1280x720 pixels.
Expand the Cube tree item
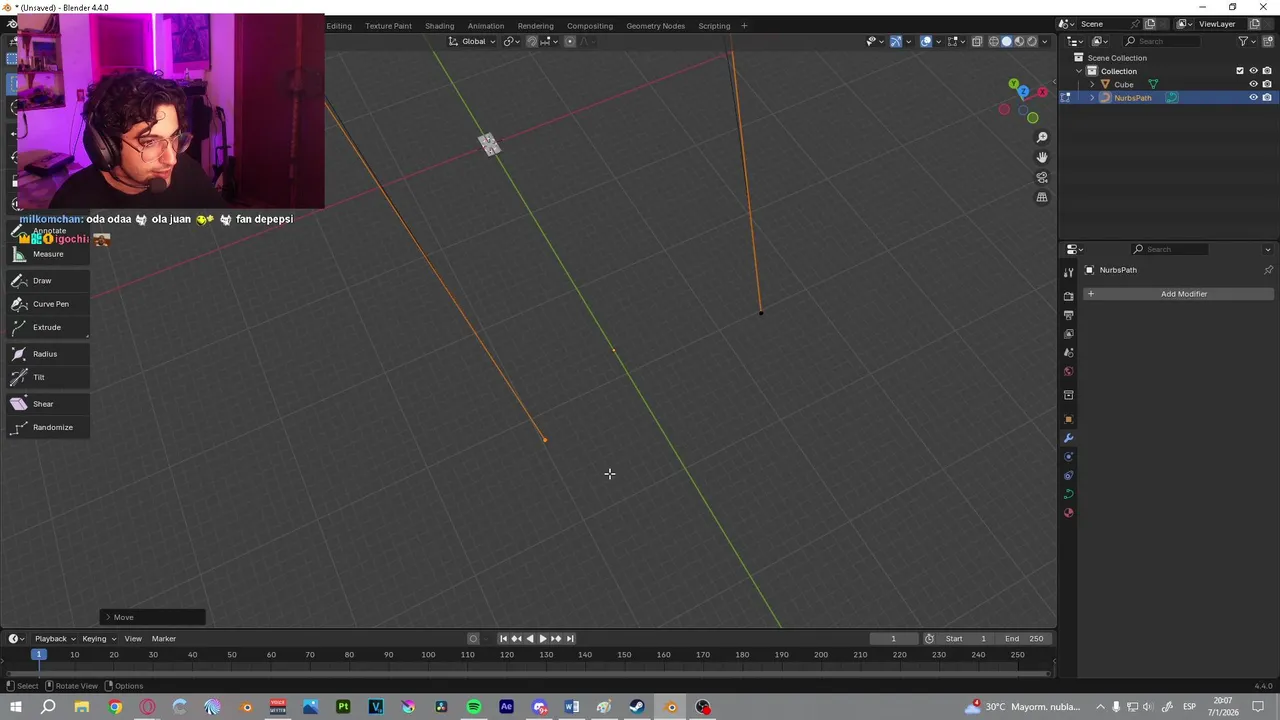tap(1092, 84)
